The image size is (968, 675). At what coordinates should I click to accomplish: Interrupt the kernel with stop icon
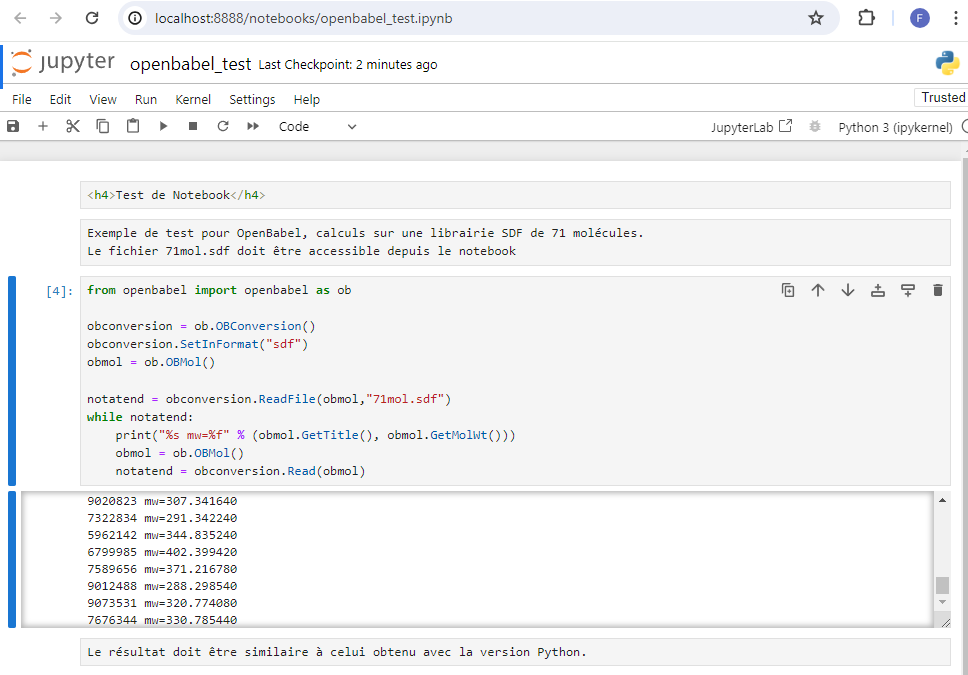coord(193,126)
